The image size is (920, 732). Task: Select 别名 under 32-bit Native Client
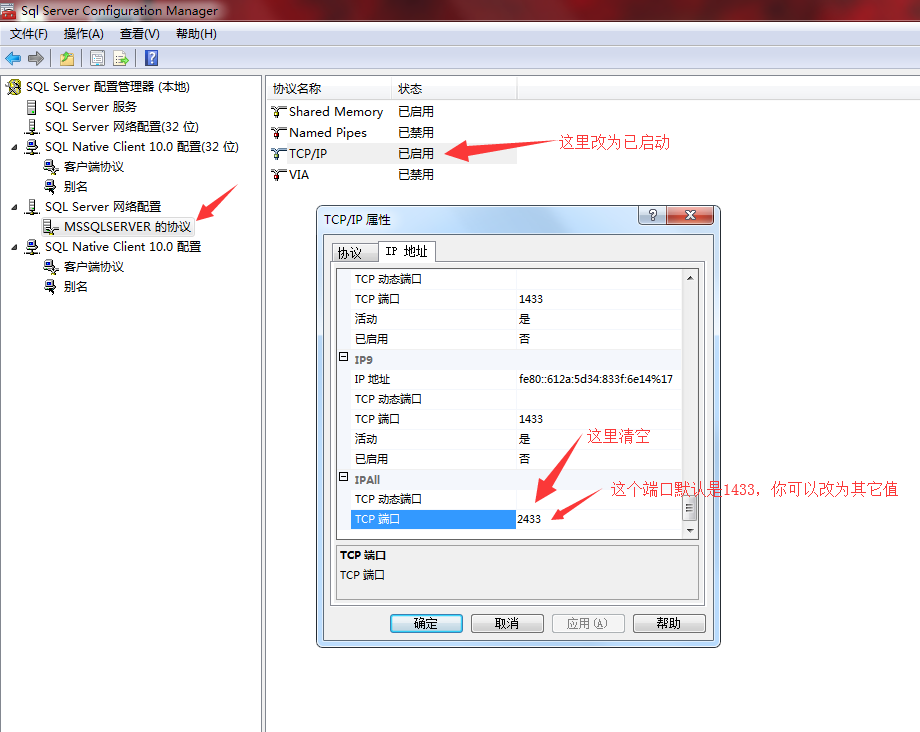click(76, 187)
